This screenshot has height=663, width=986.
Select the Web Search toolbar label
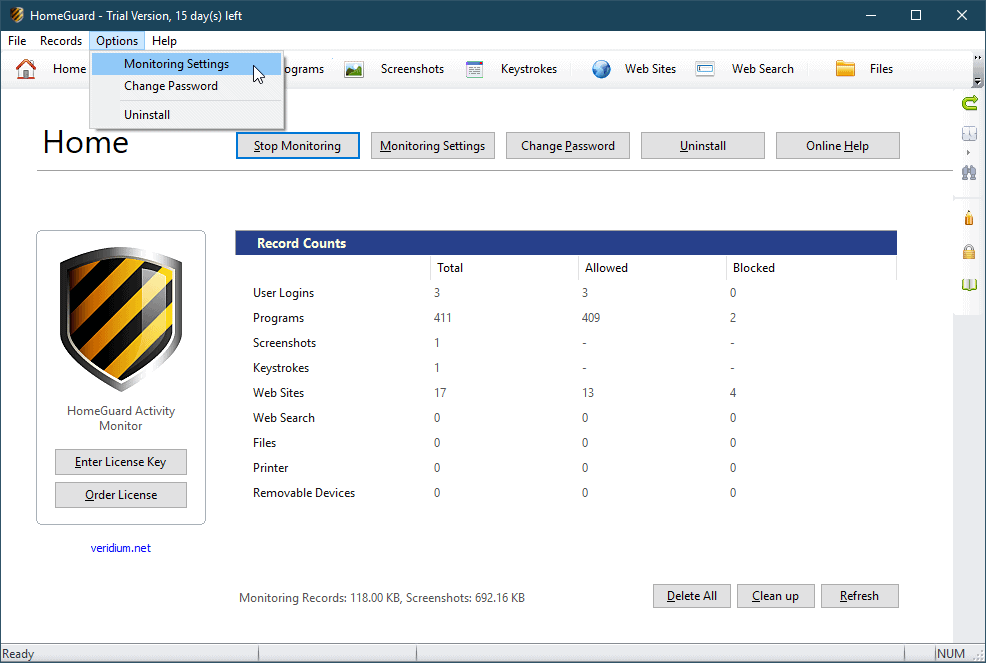coord(763,69)
